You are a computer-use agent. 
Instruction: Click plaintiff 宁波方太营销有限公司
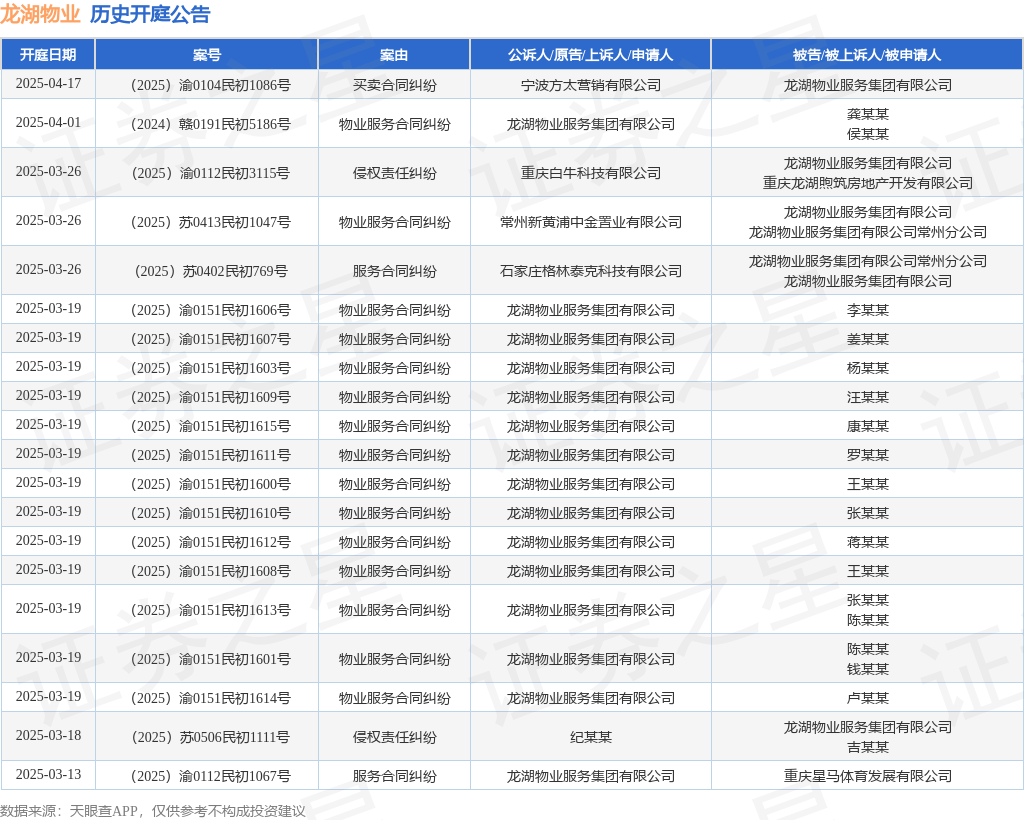(x=591, y=85)
